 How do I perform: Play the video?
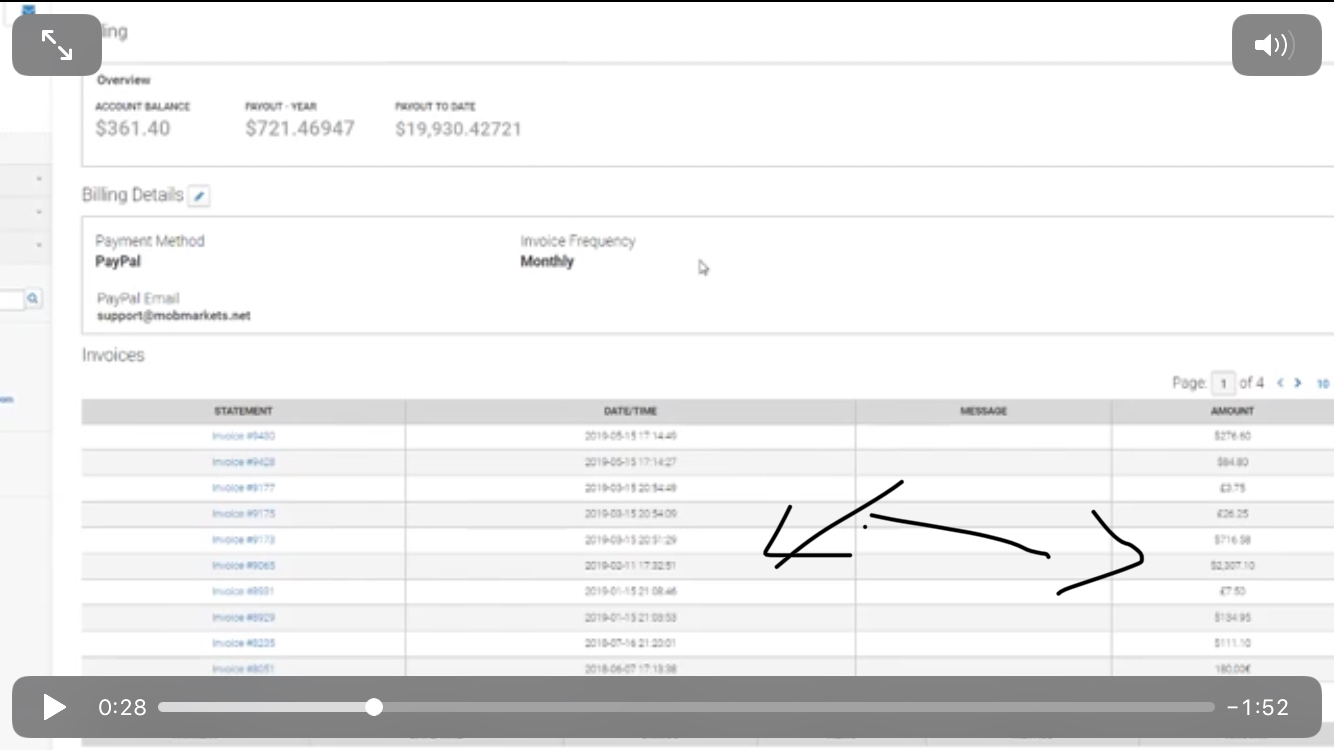54,707
